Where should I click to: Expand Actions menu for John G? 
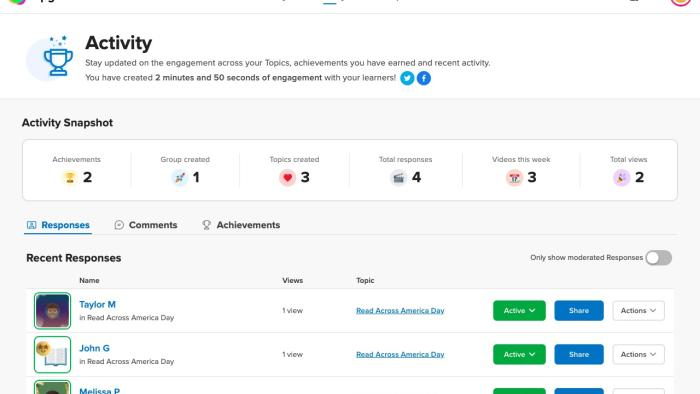click(x=638, y=354)
